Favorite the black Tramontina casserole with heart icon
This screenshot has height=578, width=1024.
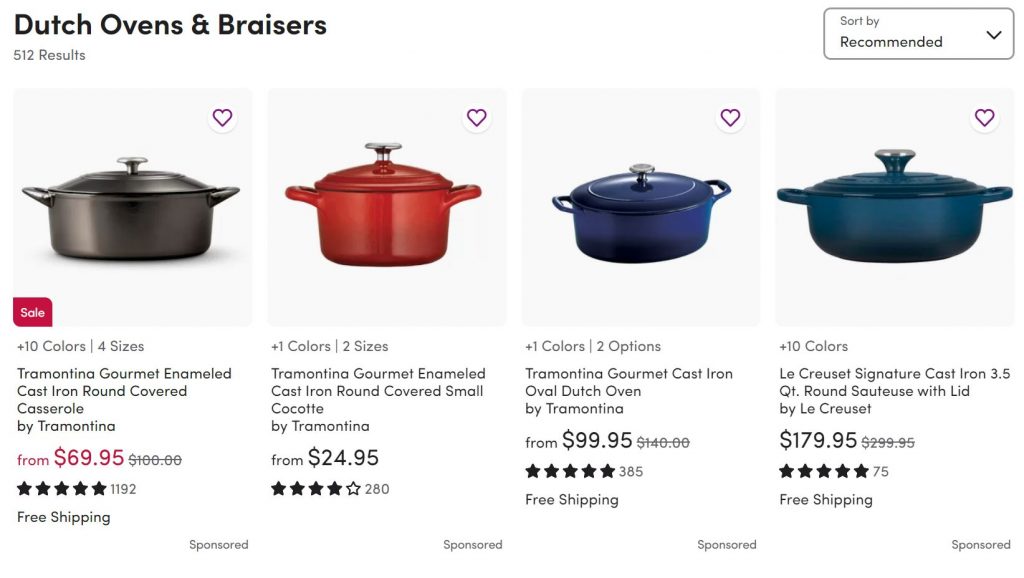(223, 118)
